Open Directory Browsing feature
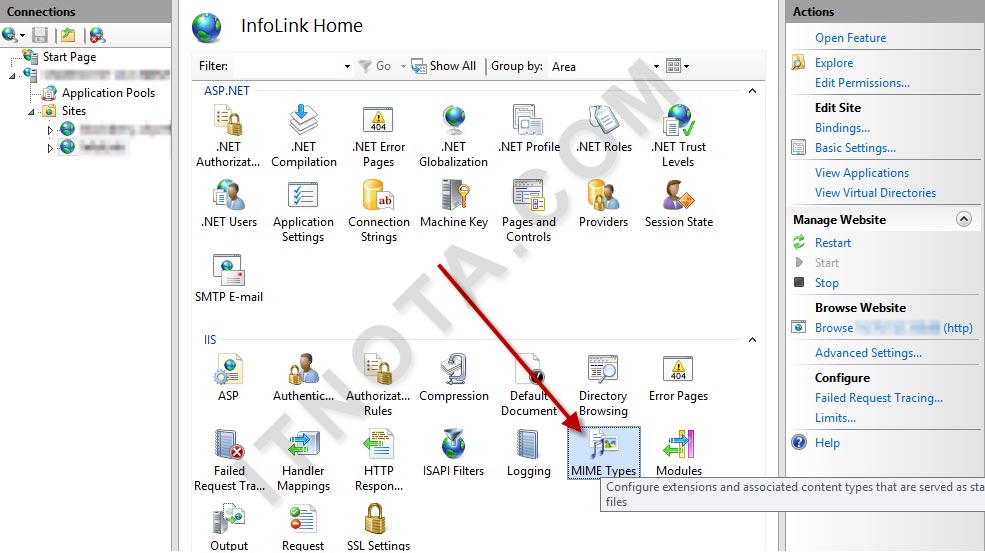This screenshot has height=553, width=985. [603, 385]
